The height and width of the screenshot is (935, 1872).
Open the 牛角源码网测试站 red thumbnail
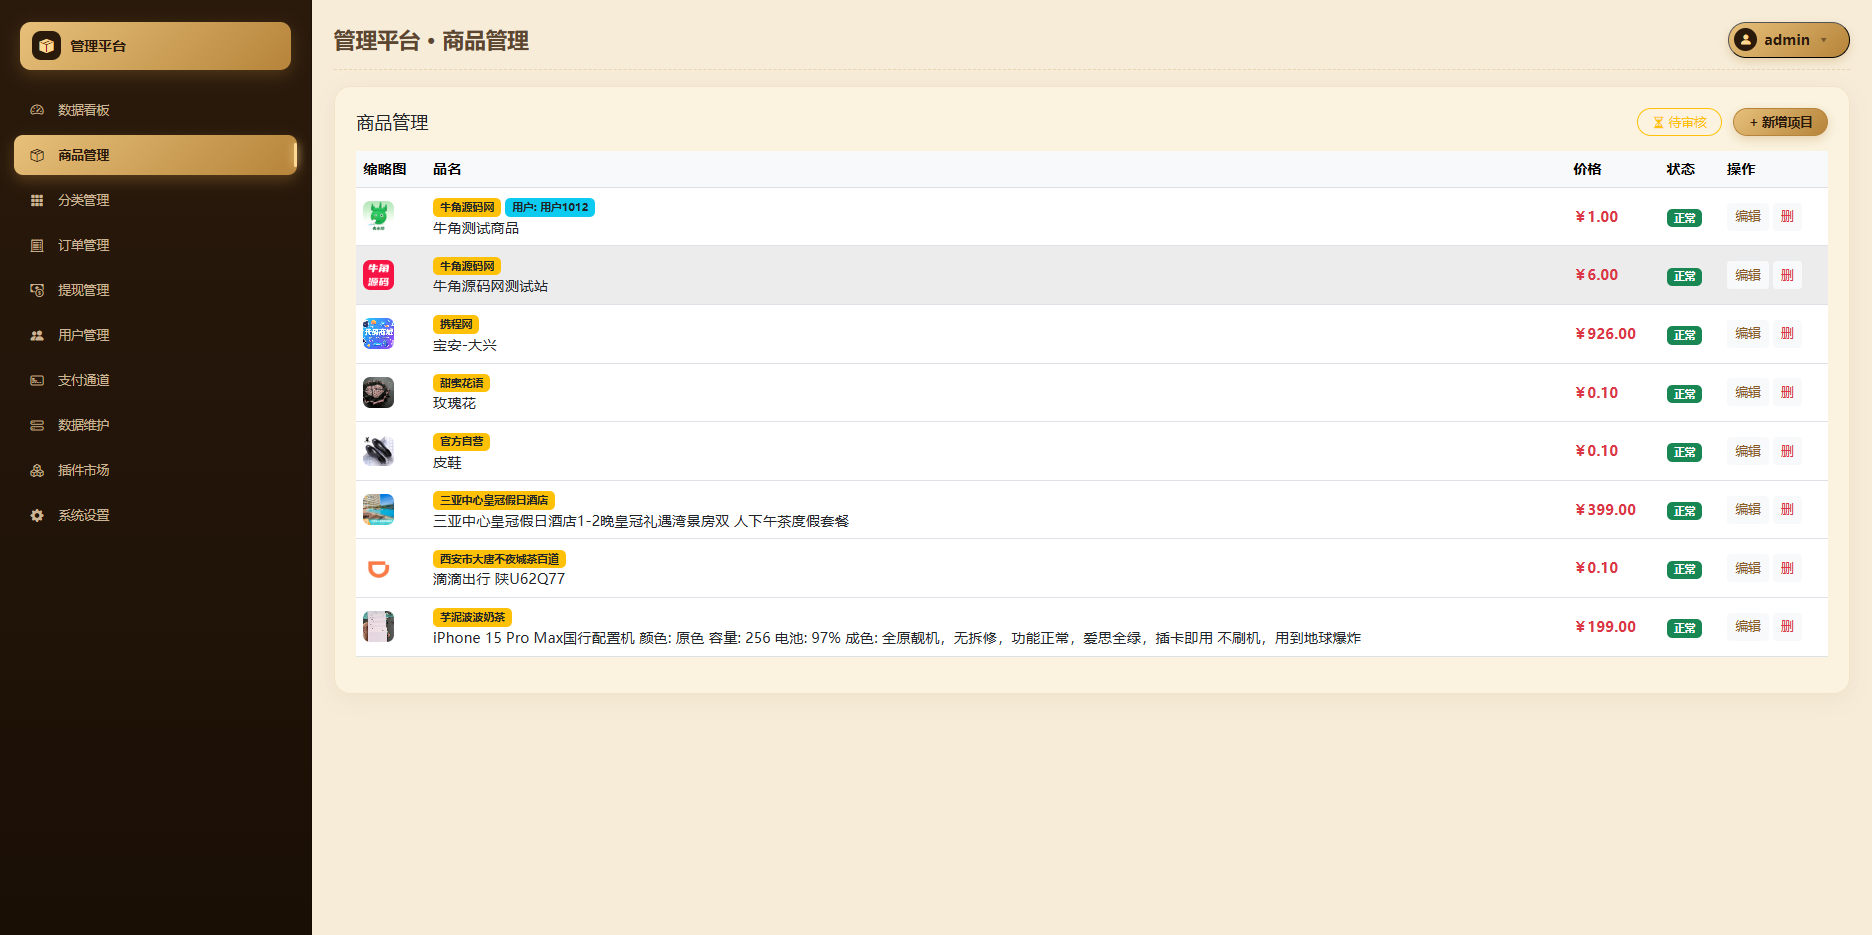(x=378, y=275)
